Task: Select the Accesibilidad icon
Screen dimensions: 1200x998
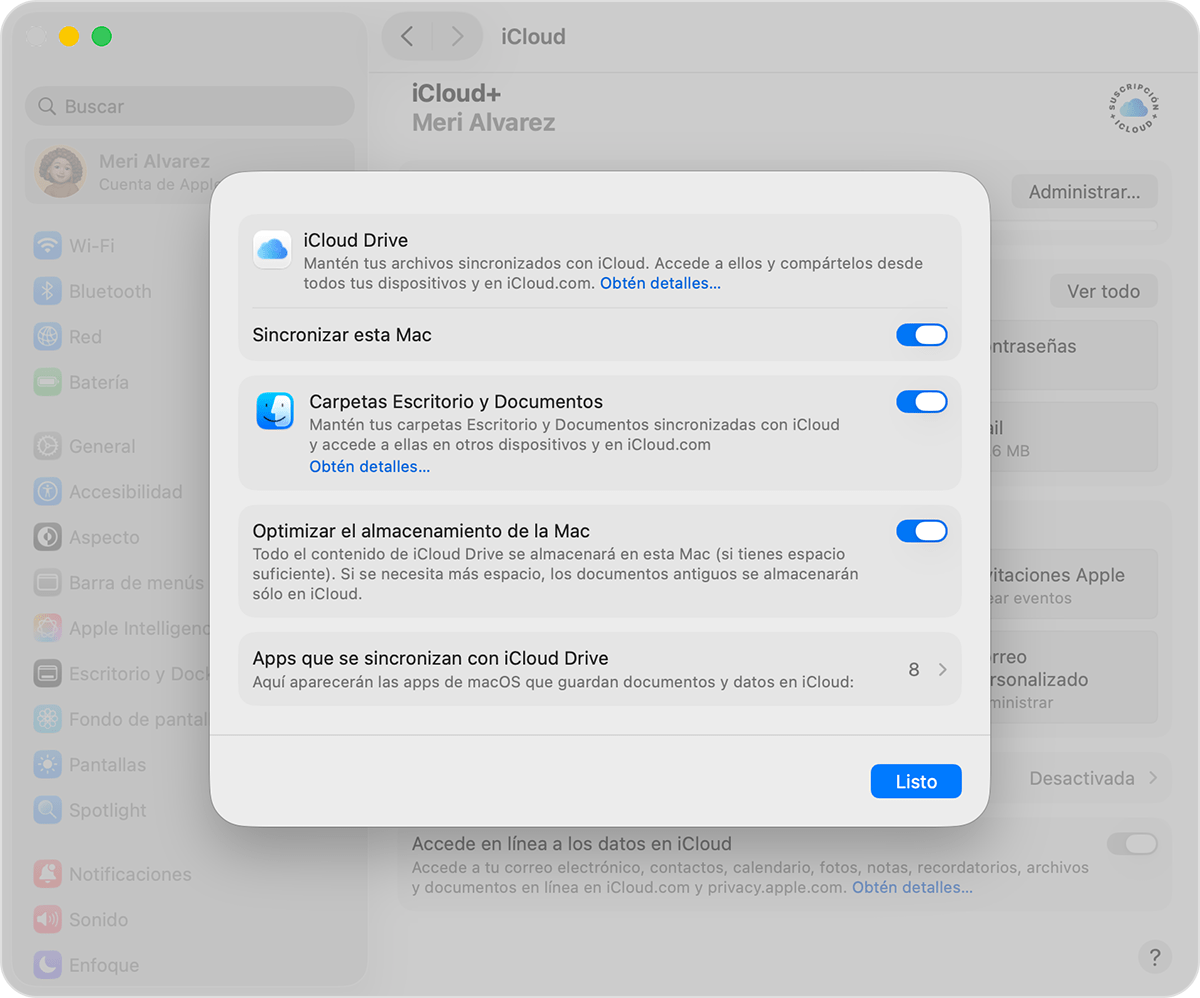Action: click(x=47, y=491)
